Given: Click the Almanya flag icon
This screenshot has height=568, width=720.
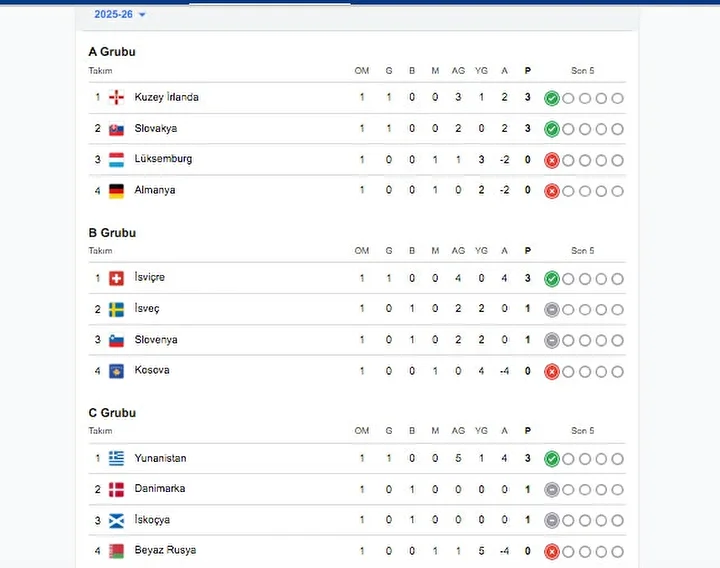Looking at the screenshot, I should (x=116, y=191).
